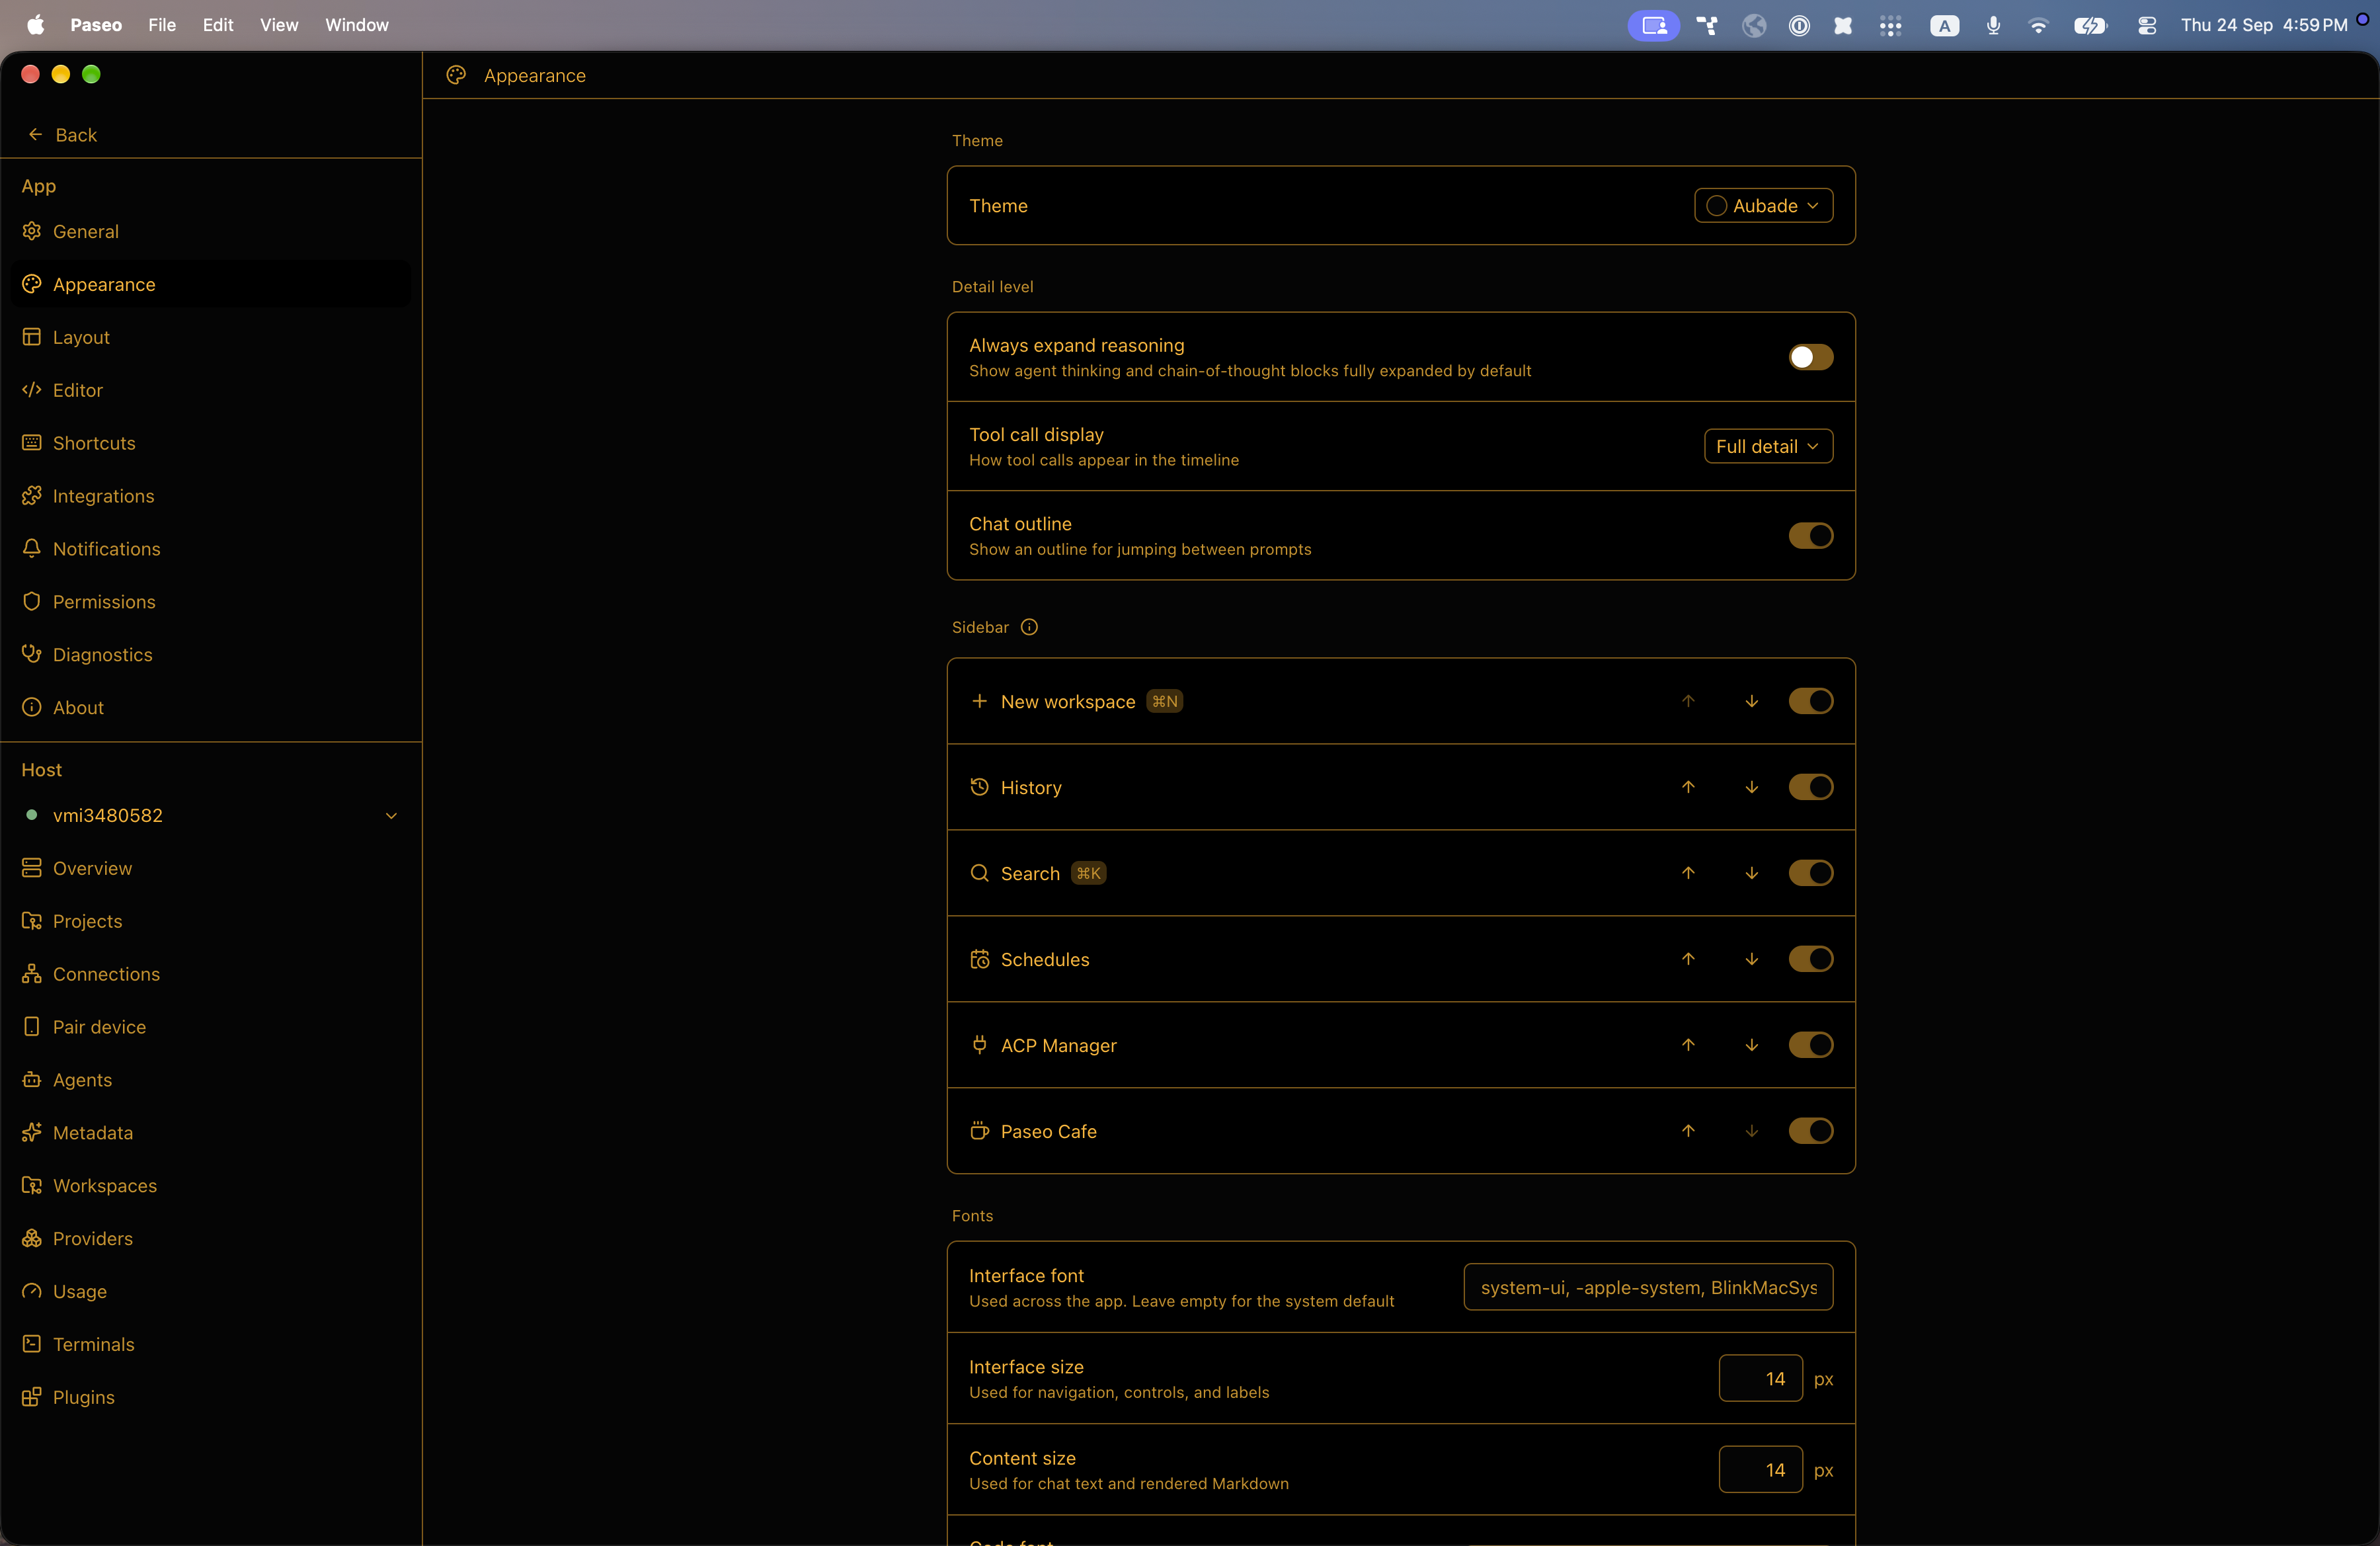The image size is (2380, 1546).
Task: Move History row up with arrow
Action: pyautogui.click(x=1688, y=787)
